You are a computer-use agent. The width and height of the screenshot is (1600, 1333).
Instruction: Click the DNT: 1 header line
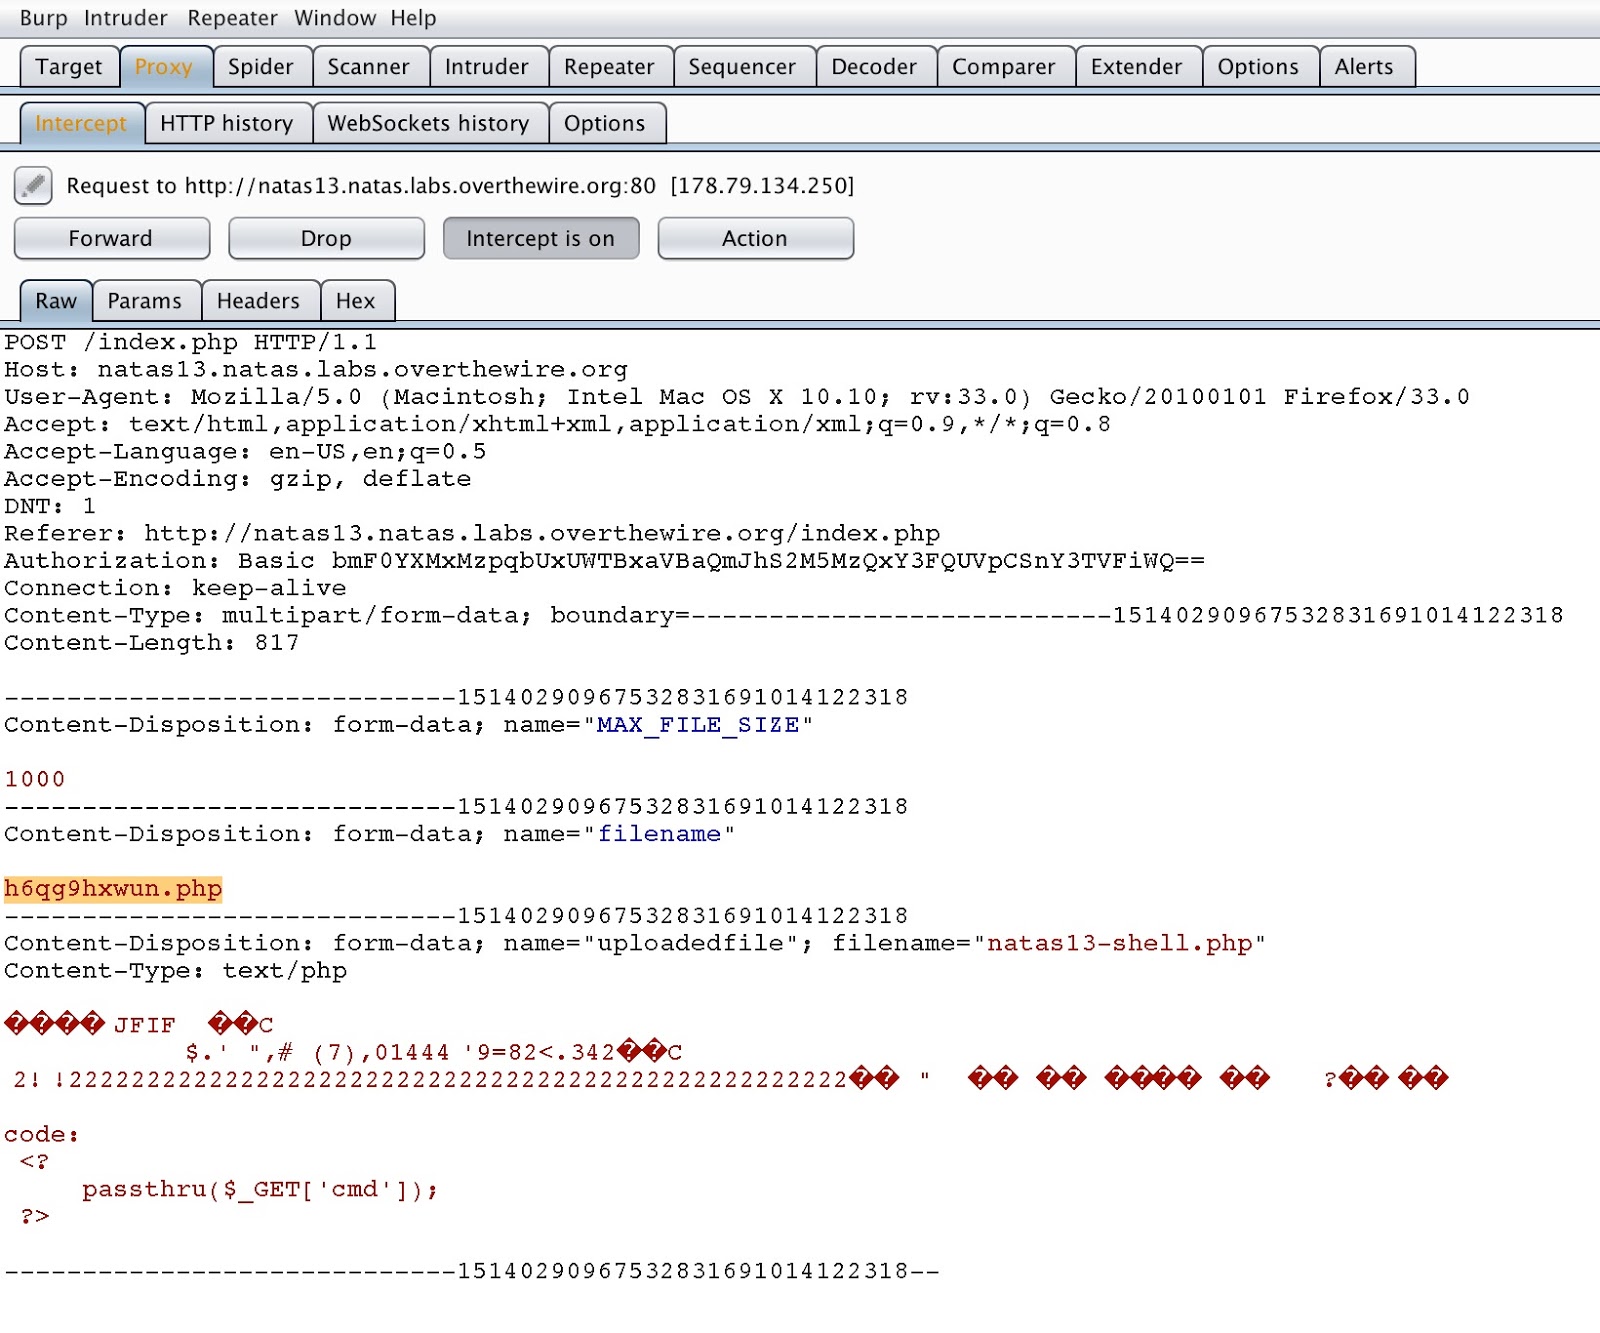coord(50,506)
